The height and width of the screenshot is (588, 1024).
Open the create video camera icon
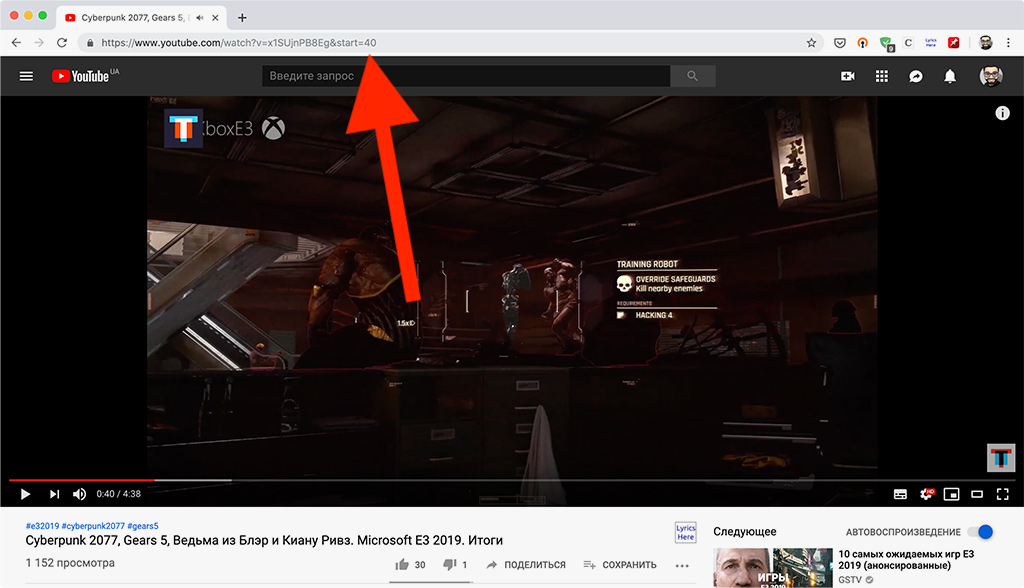[x=848, y=76]
